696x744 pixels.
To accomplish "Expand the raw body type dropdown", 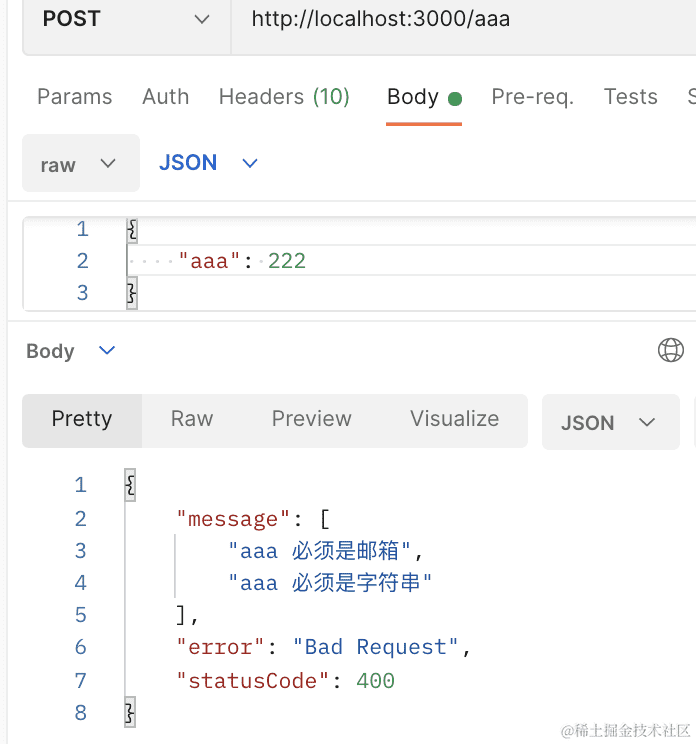I will (x=80, y=164).
